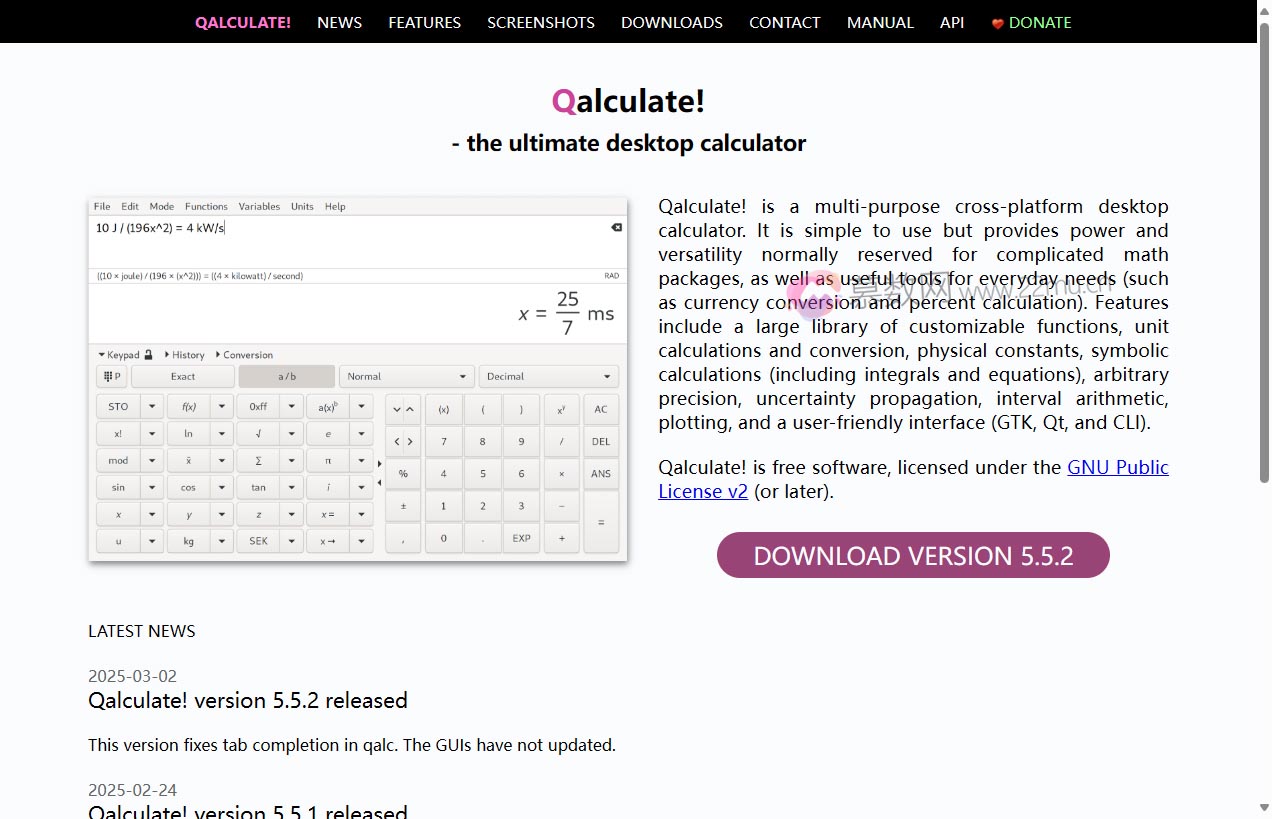Click the numeric keypad P icon

click(x=110, y=376)
